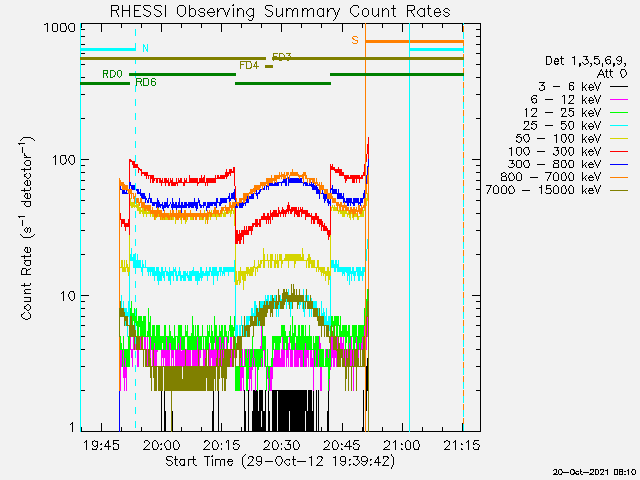Click the orange 800 - 7000 keV legend line
This screenshot has width=640, height=480.
point(619,178)
